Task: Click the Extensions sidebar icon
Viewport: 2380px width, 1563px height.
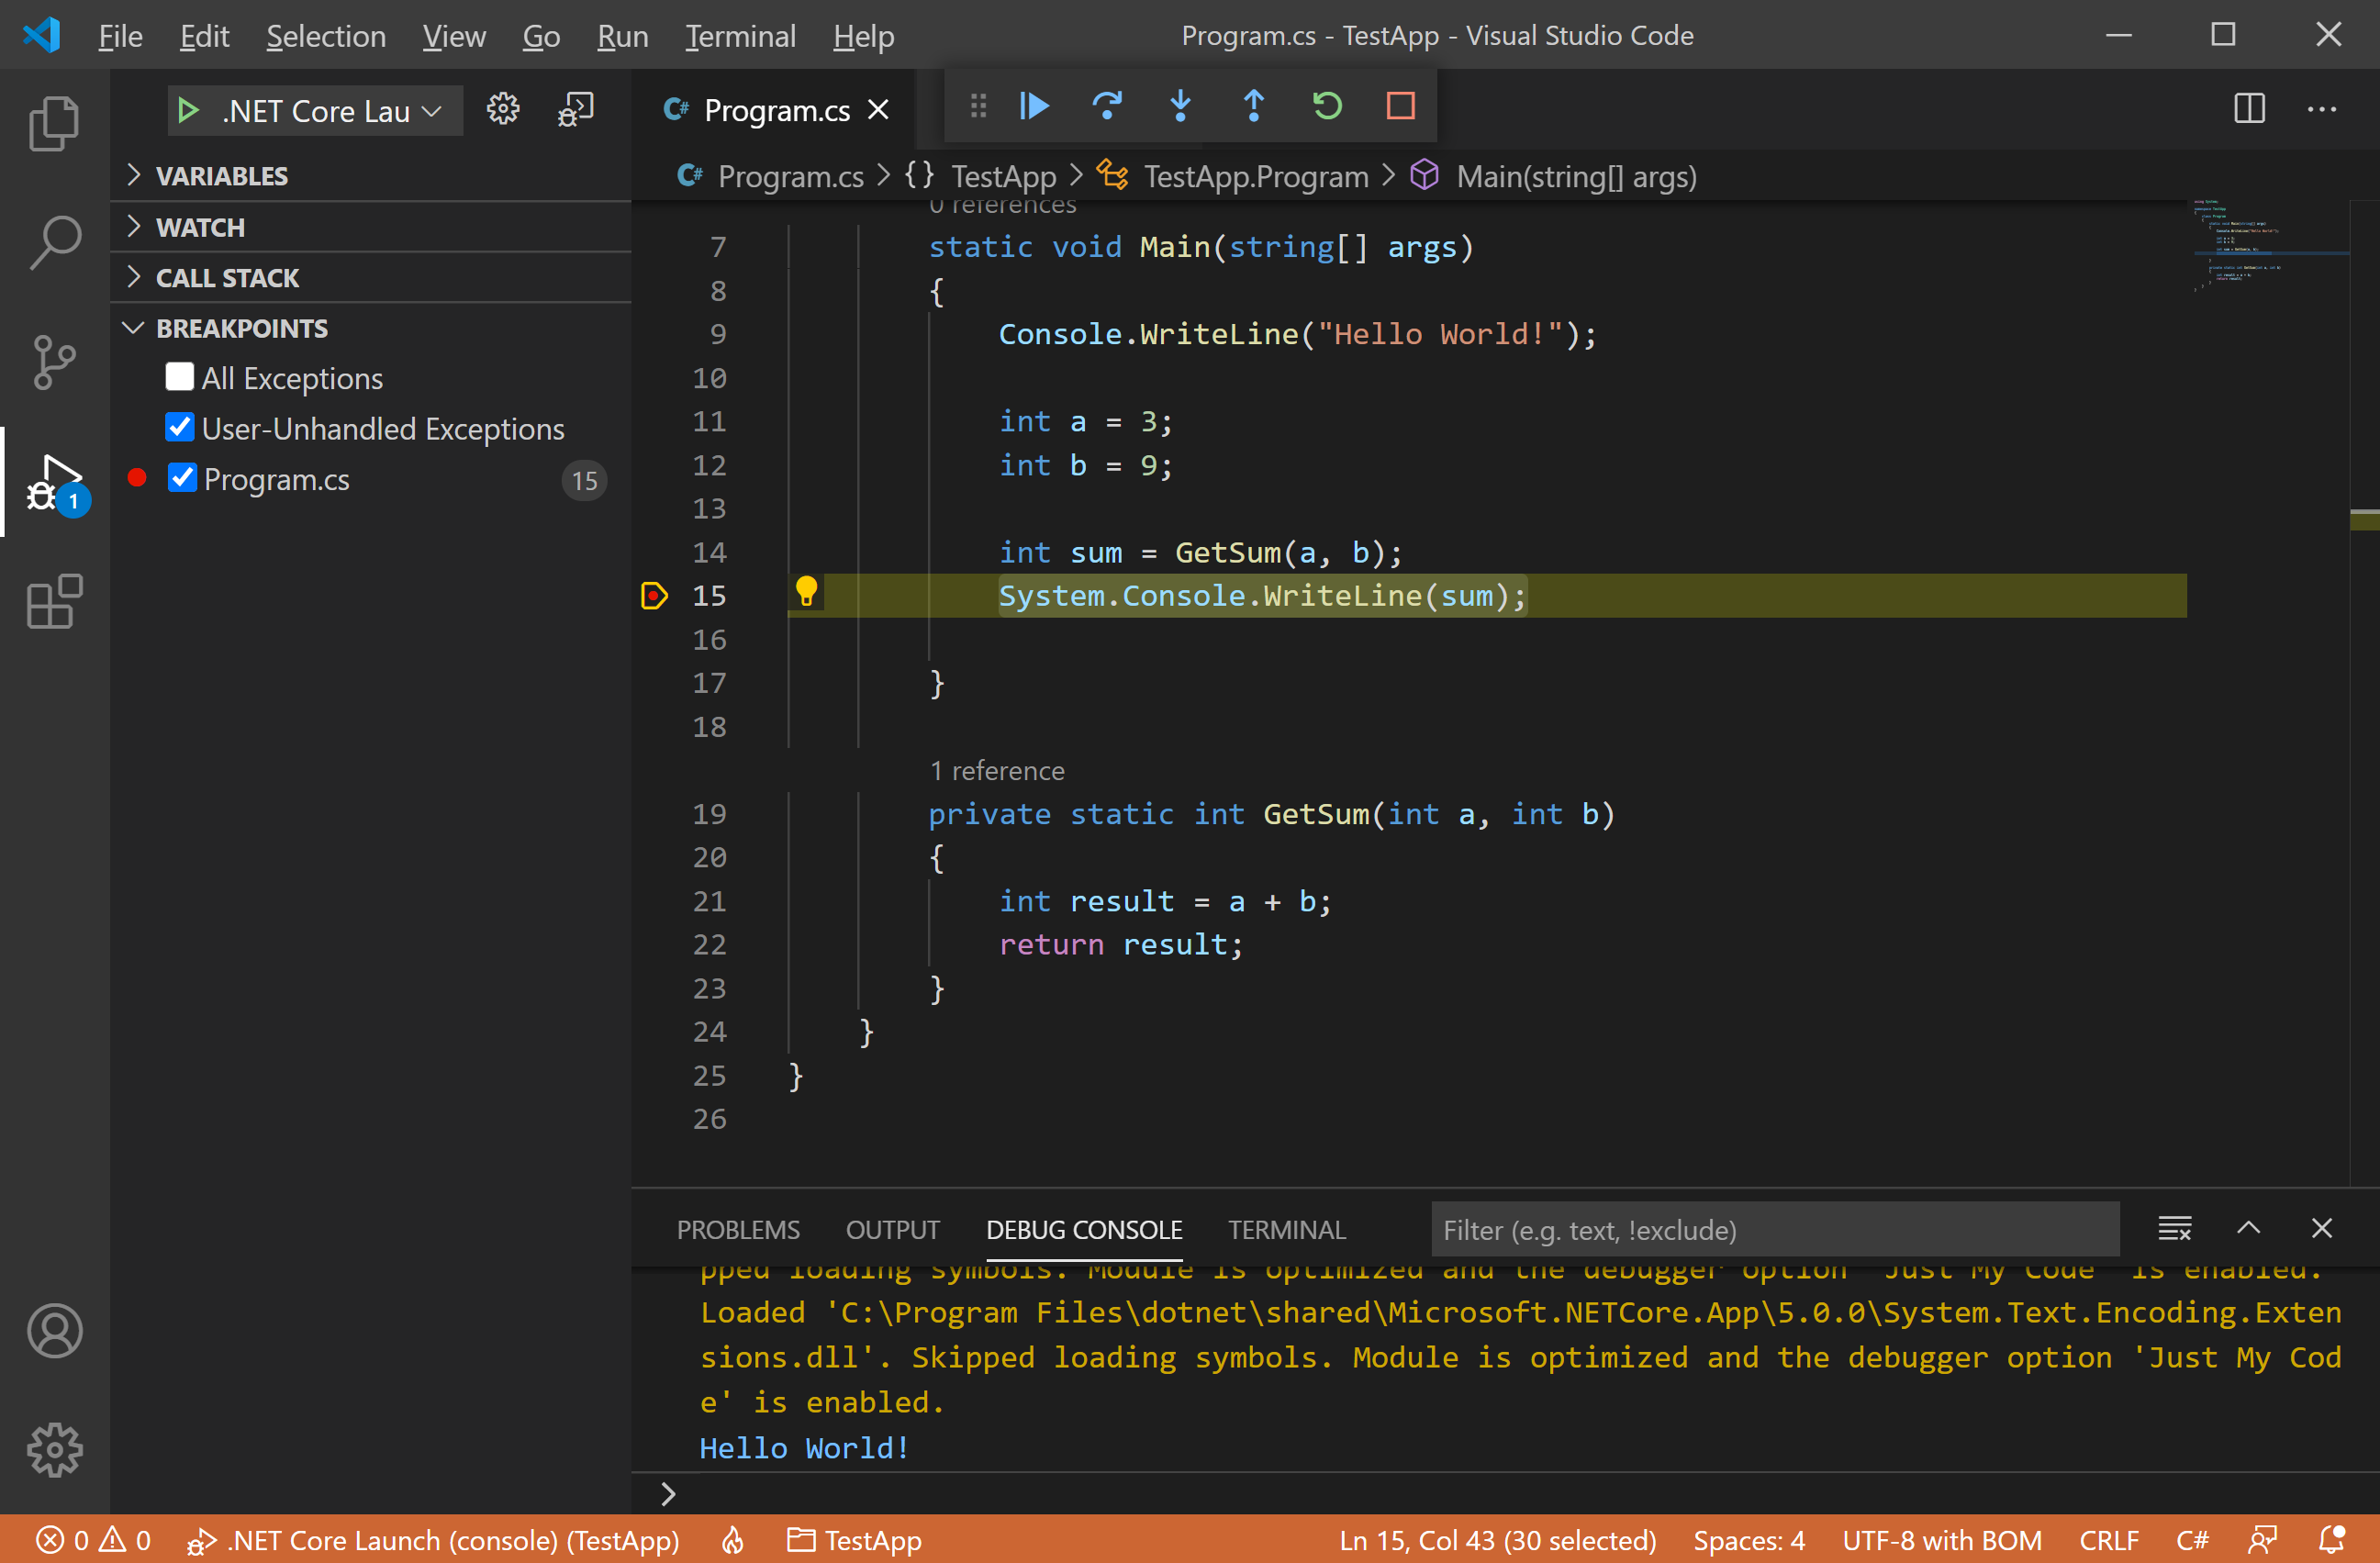Action: pyautogui.click(x=52, y=604)
